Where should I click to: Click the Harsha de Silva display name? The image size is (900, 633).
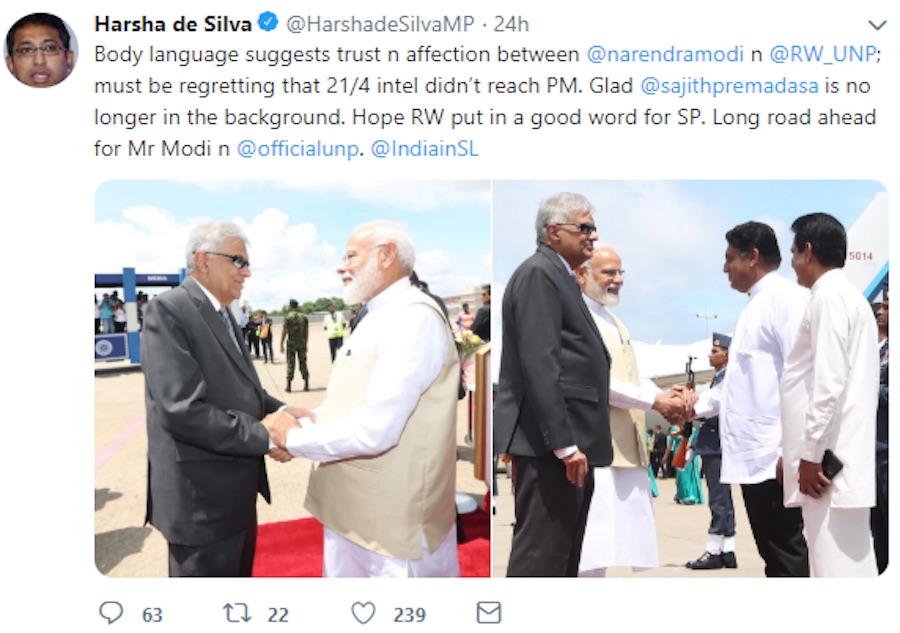click(x=173, y=24)
